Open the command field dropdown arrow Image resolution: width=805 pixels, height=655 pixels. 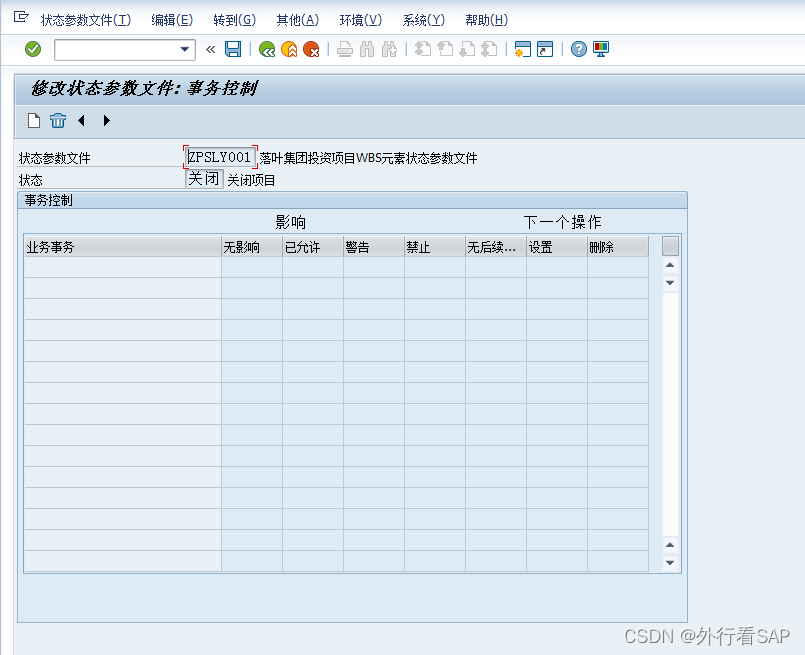pos(185,50)
